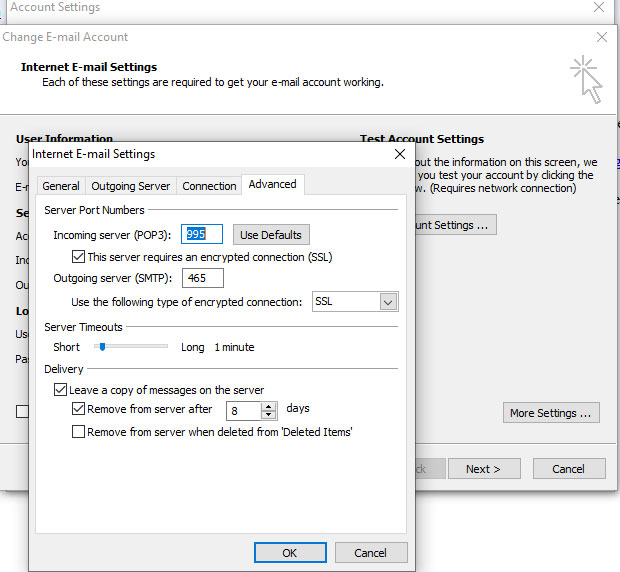Click the Use Defaults button
Viewport: 620px width, 572px height.
tap(271, 235)
